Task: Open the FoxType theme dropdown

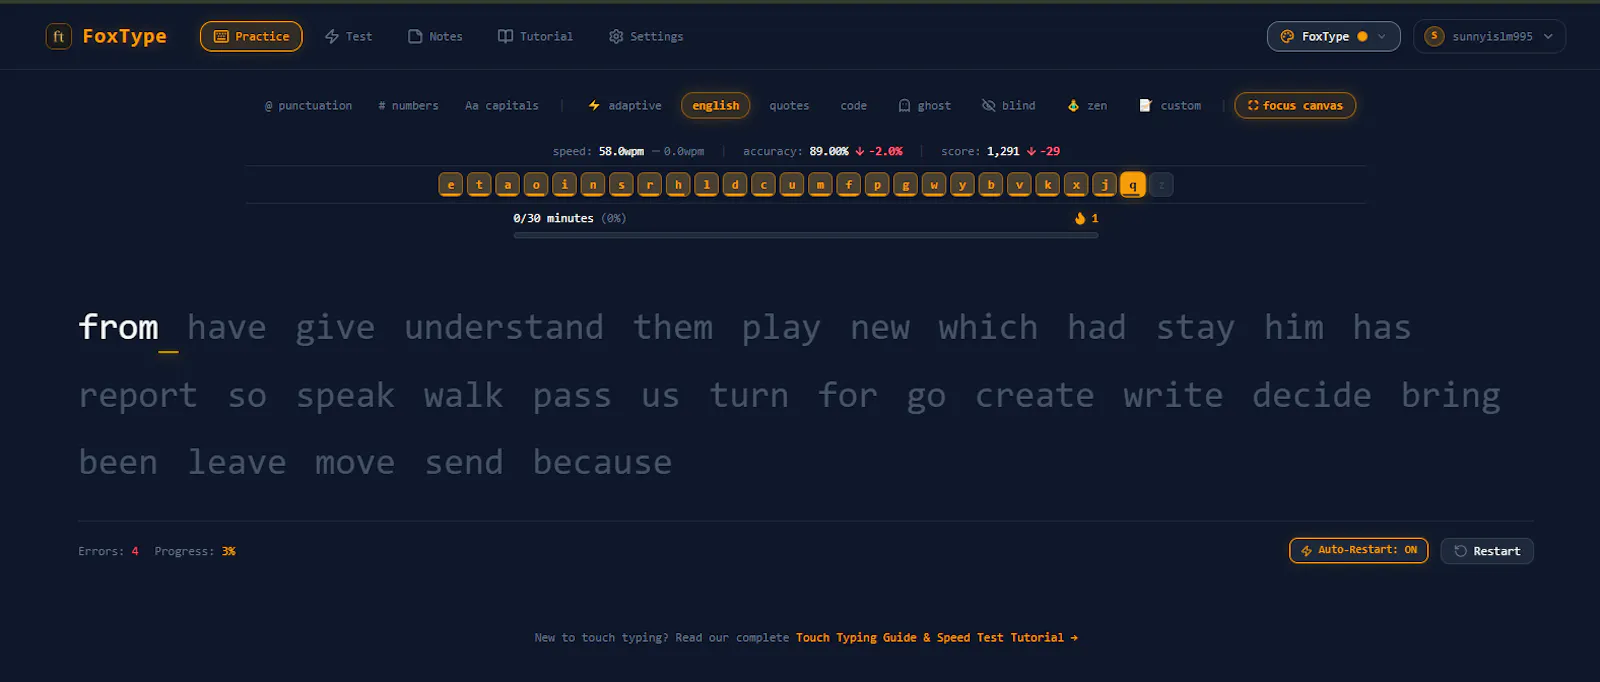Action: coord(1333,36)
